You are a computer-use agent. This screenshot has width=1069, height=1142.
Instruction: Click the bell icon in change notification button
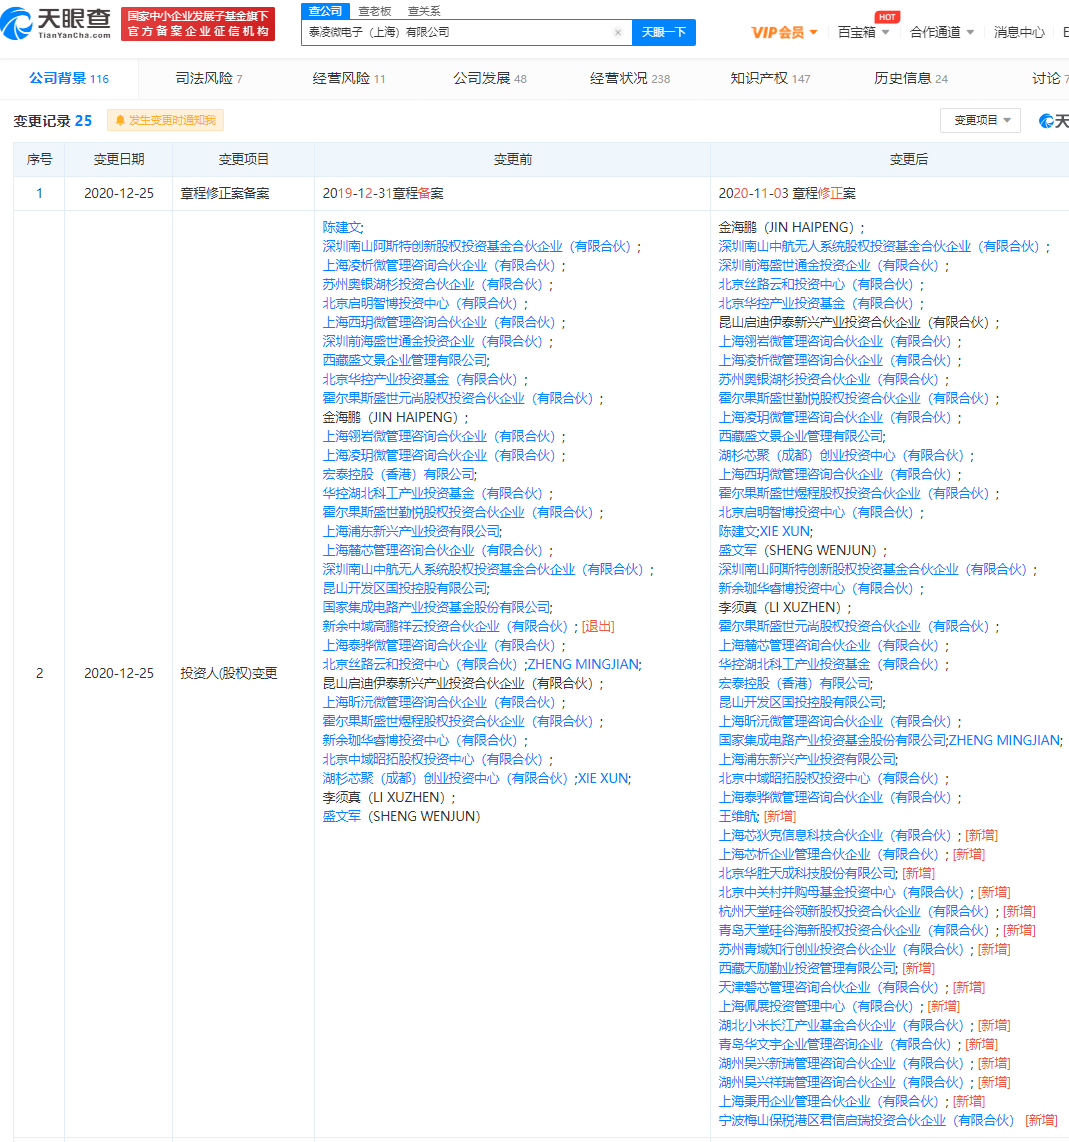point(120,120)
